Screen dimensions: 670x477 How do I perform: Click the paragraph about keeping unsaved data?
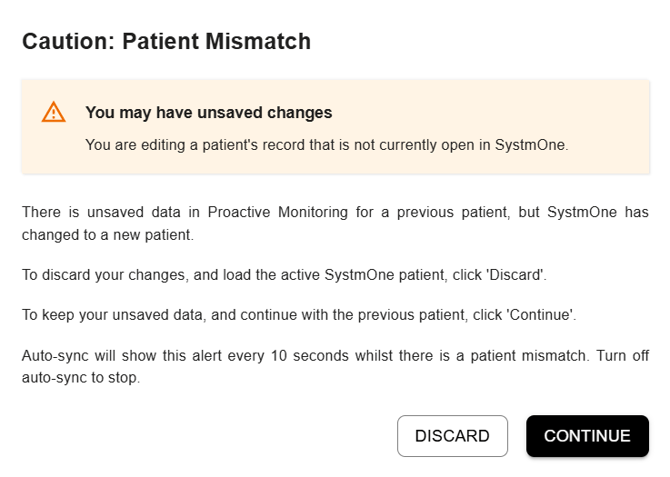pos(299,315)
